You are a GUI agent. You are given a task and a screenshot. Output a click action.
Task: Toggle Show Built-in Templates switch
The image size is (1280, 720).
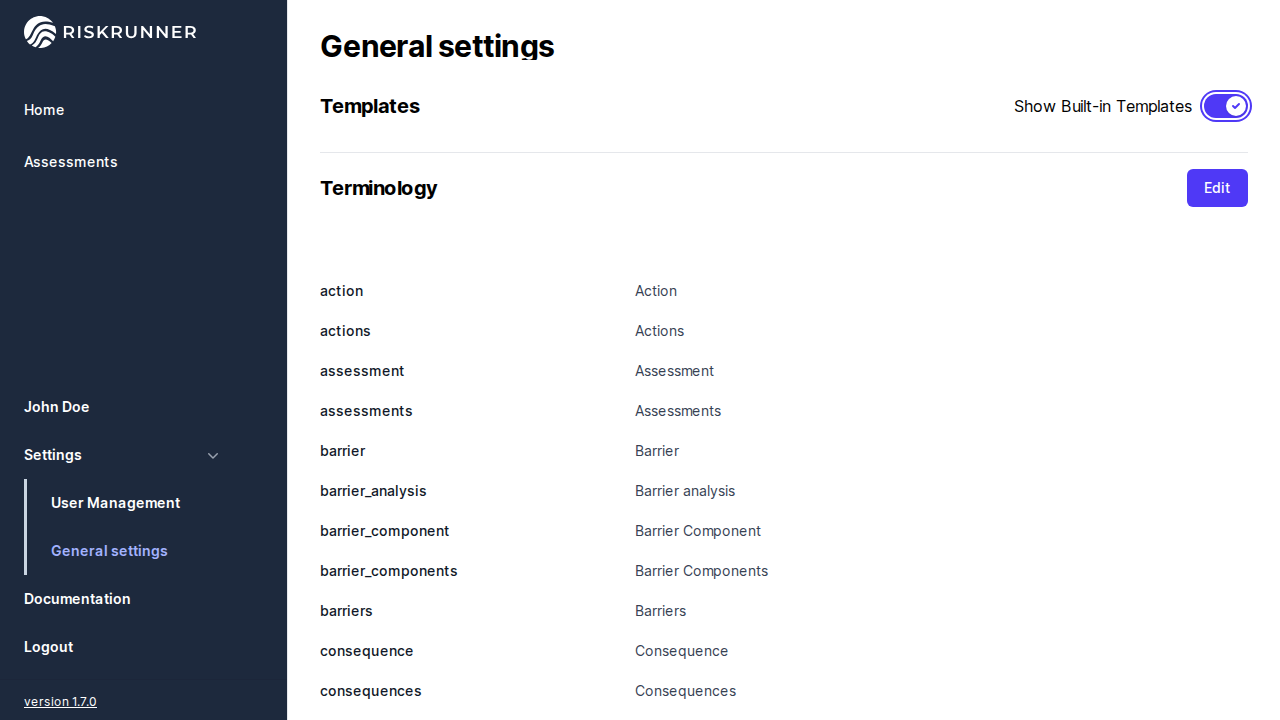[x=1225, y=106]
